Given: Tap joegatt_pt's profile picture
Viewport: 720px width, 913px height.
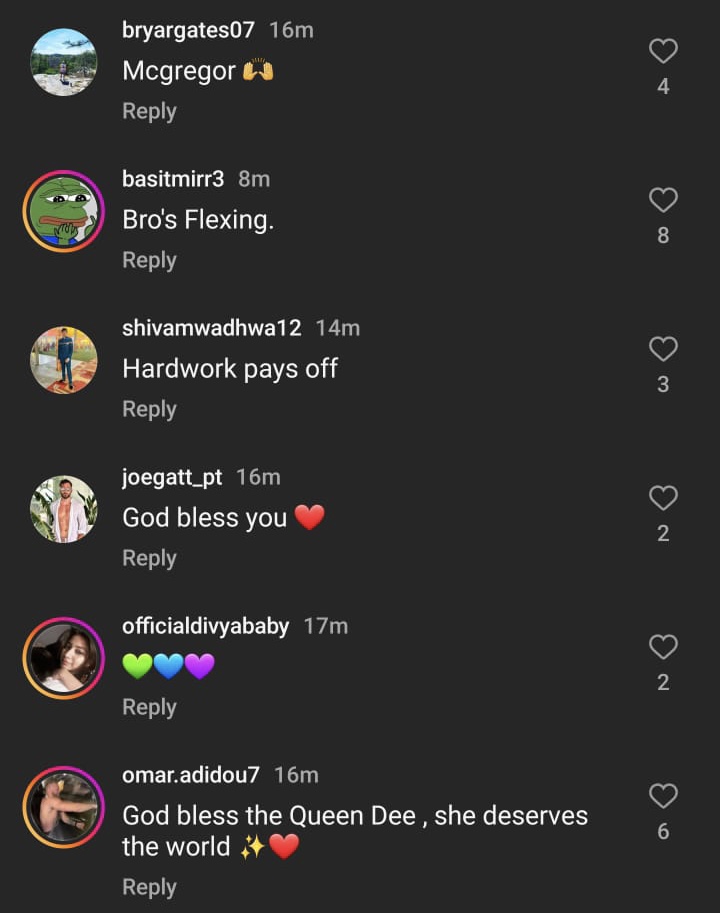Looking at the screenshot, I should pos(64,509).
